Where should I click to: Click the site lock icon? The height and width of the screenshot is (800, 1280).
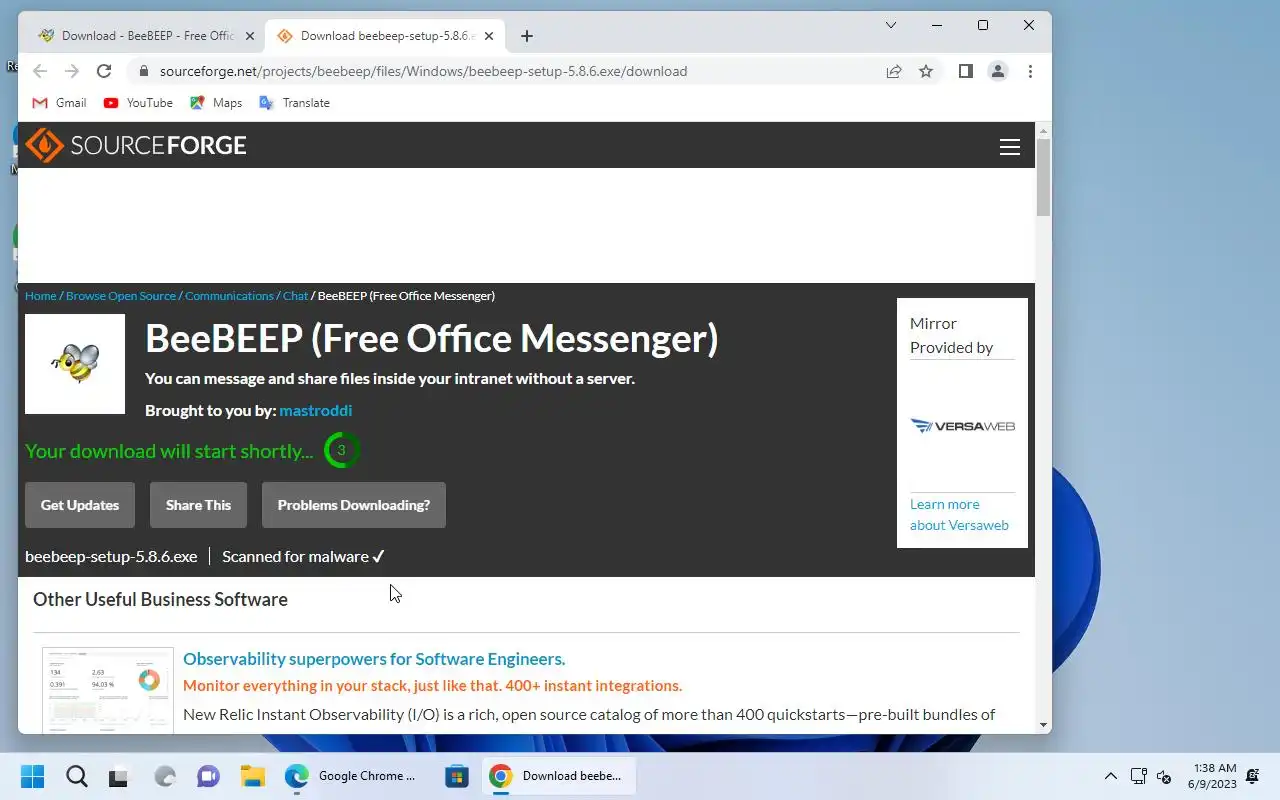(x=143, y=71)
